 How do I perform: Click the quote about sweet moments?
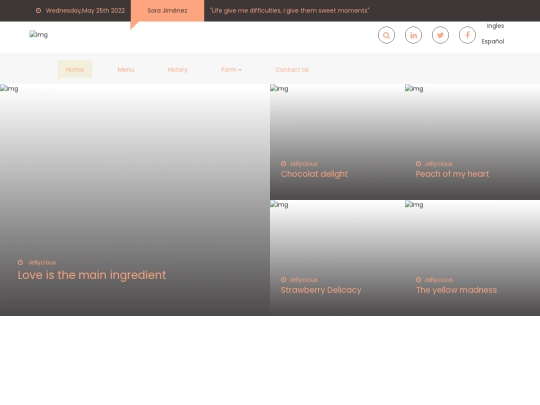tap(290, 11)
